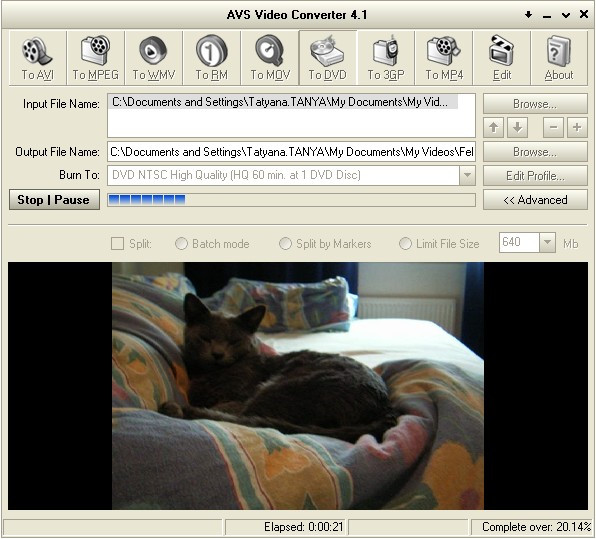This screenshot has width=596, height=539.
Task: Choose the To MOV QuickTime icon
Action: pos(270,58)
